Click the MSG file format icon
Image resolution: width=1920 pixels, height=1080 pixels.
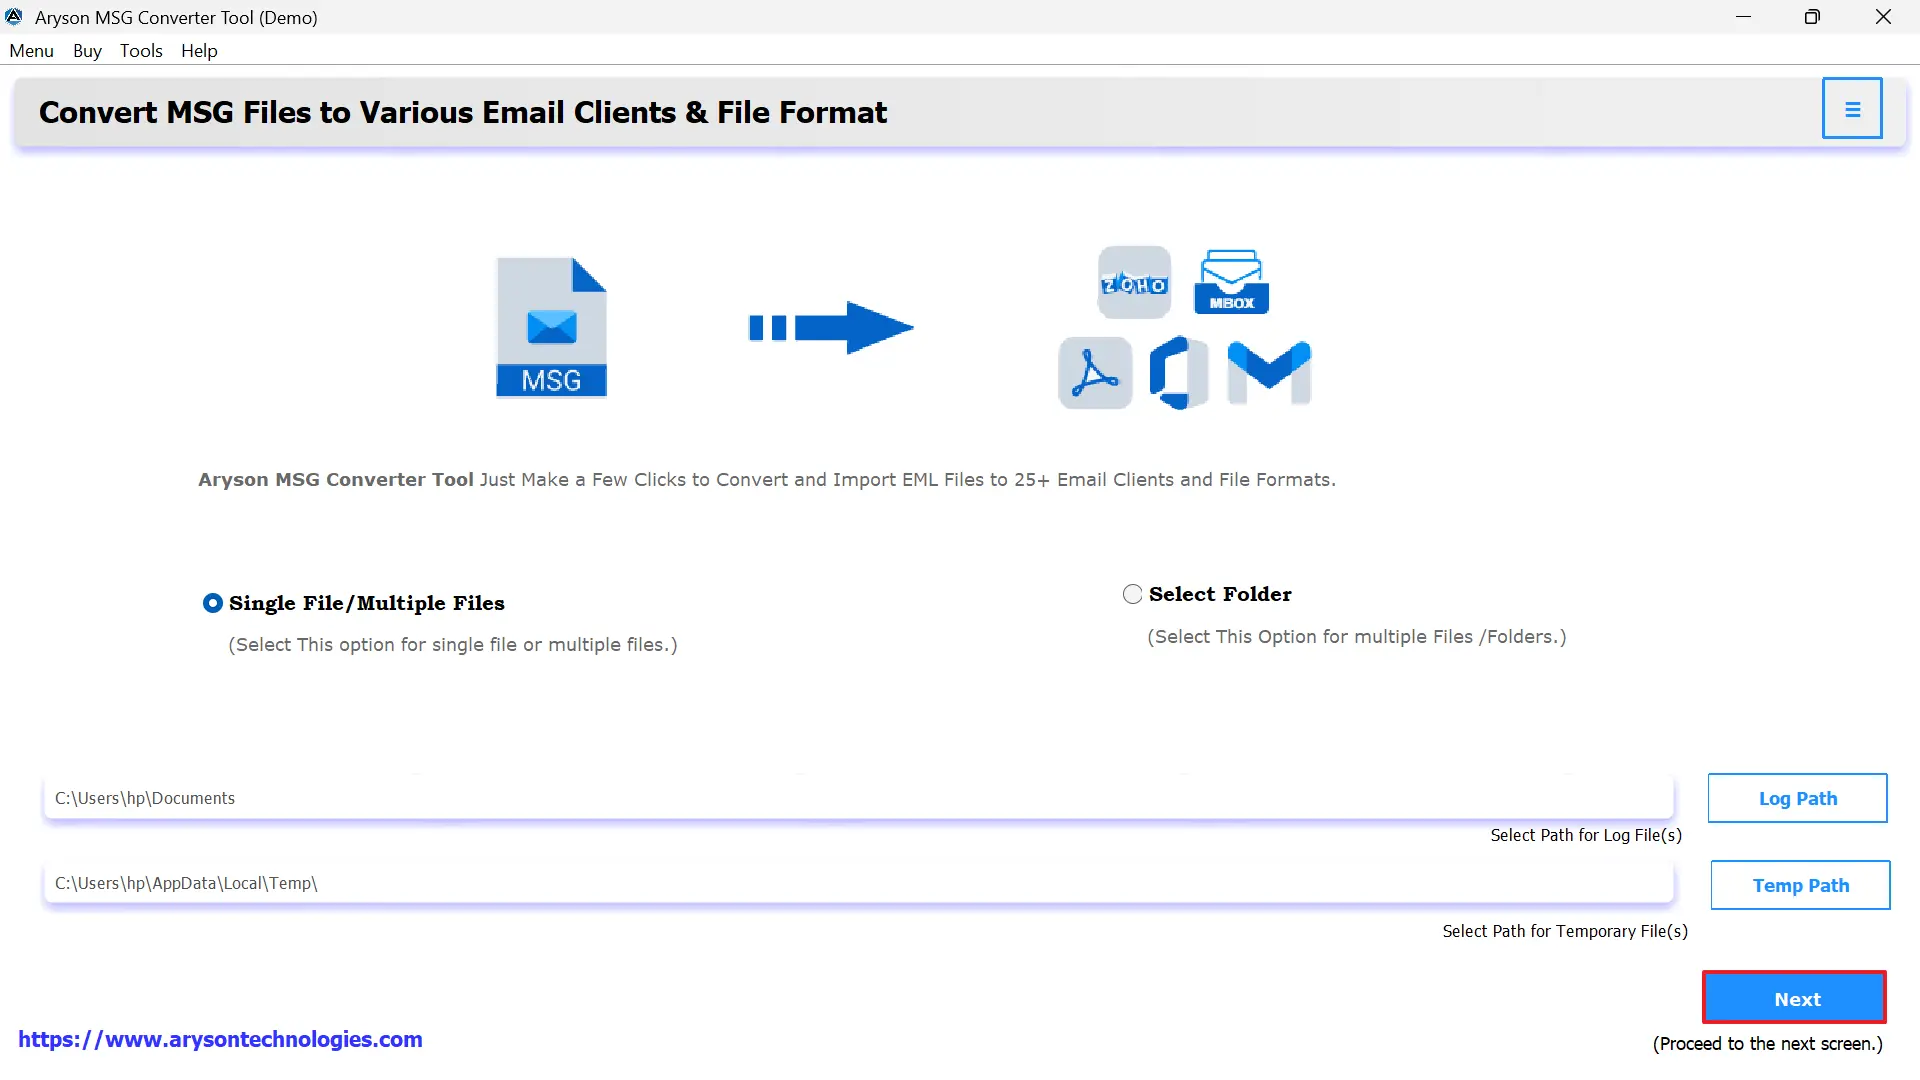point(551,326)
